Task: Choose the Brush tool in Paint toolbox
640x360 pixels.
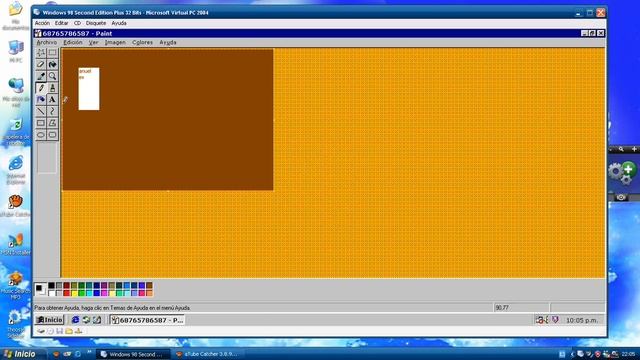Action: pyautogui.click(x=52, y=88)
